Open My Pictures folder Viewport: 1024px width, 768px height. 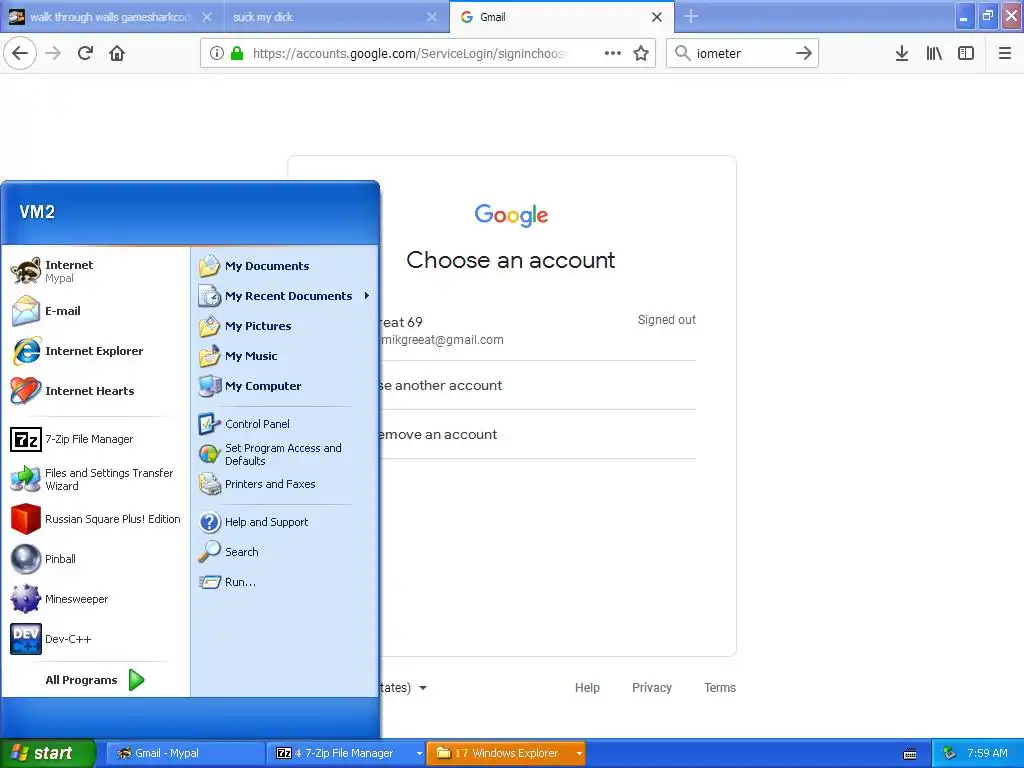(x=285, y=326)
